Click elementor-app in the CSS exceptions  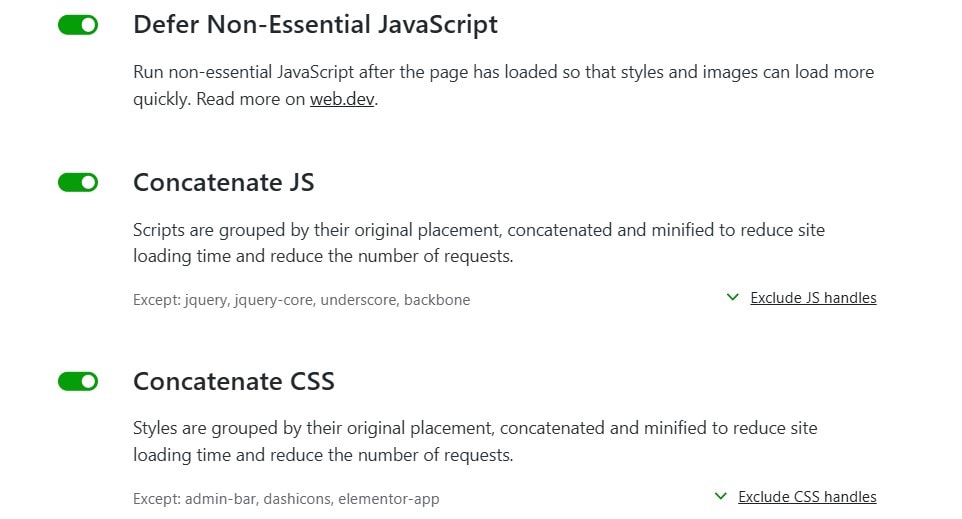389,499
